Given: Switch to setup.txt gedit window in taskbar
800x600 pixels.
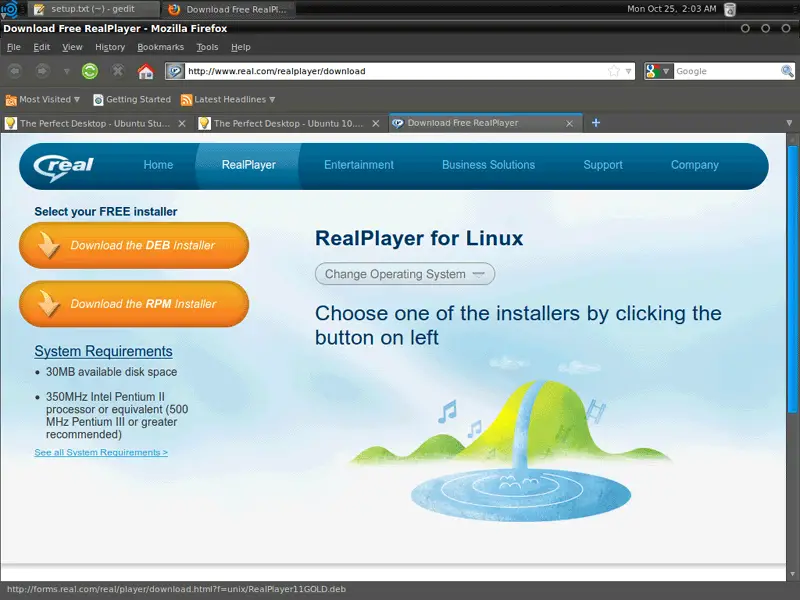Looking at the screenshot, I should 94,9.
